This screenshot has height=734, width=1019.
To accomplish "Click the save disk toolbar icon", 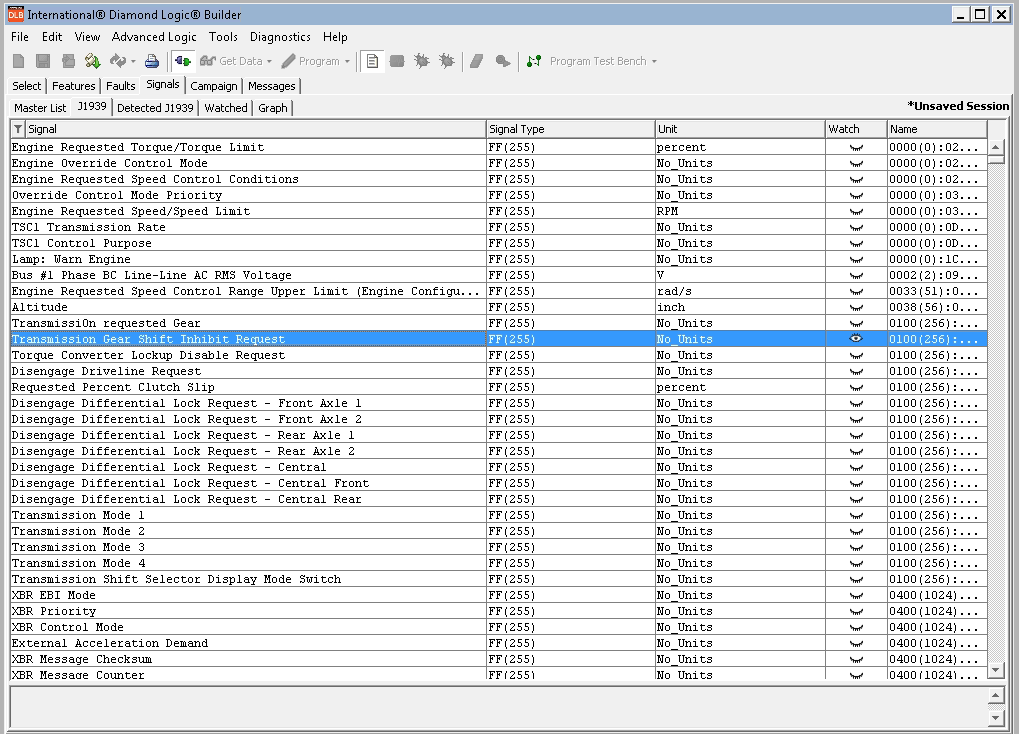I will click(x=43, y=61).
